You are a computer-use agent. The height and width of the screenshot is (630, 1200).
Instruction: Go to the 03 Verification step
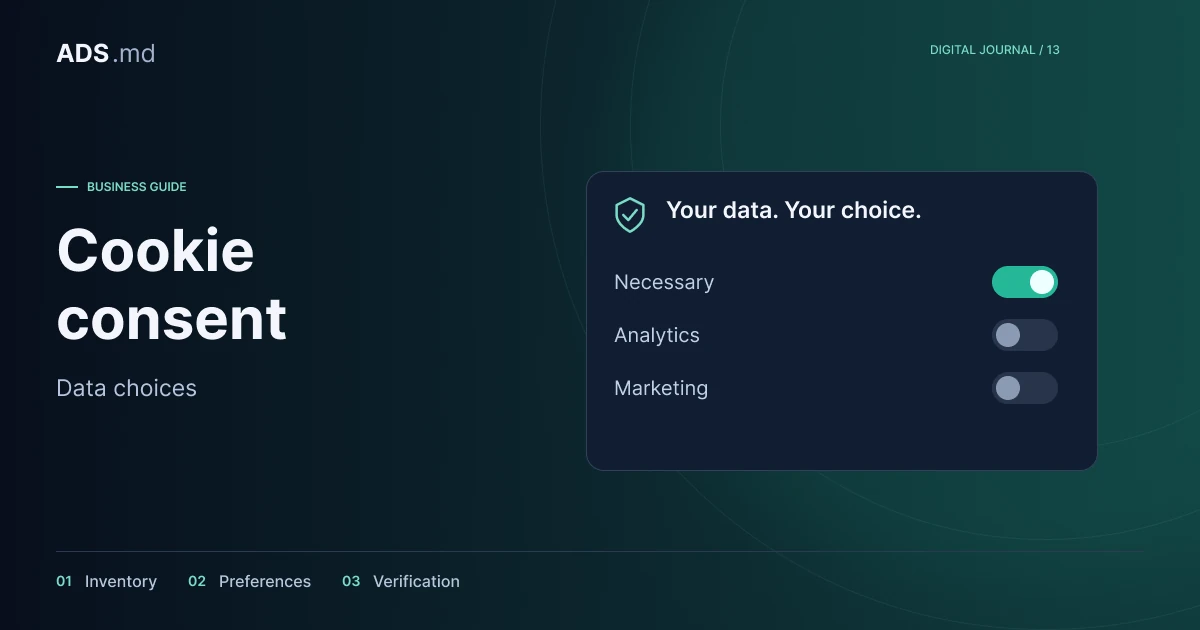coord(401,581)
